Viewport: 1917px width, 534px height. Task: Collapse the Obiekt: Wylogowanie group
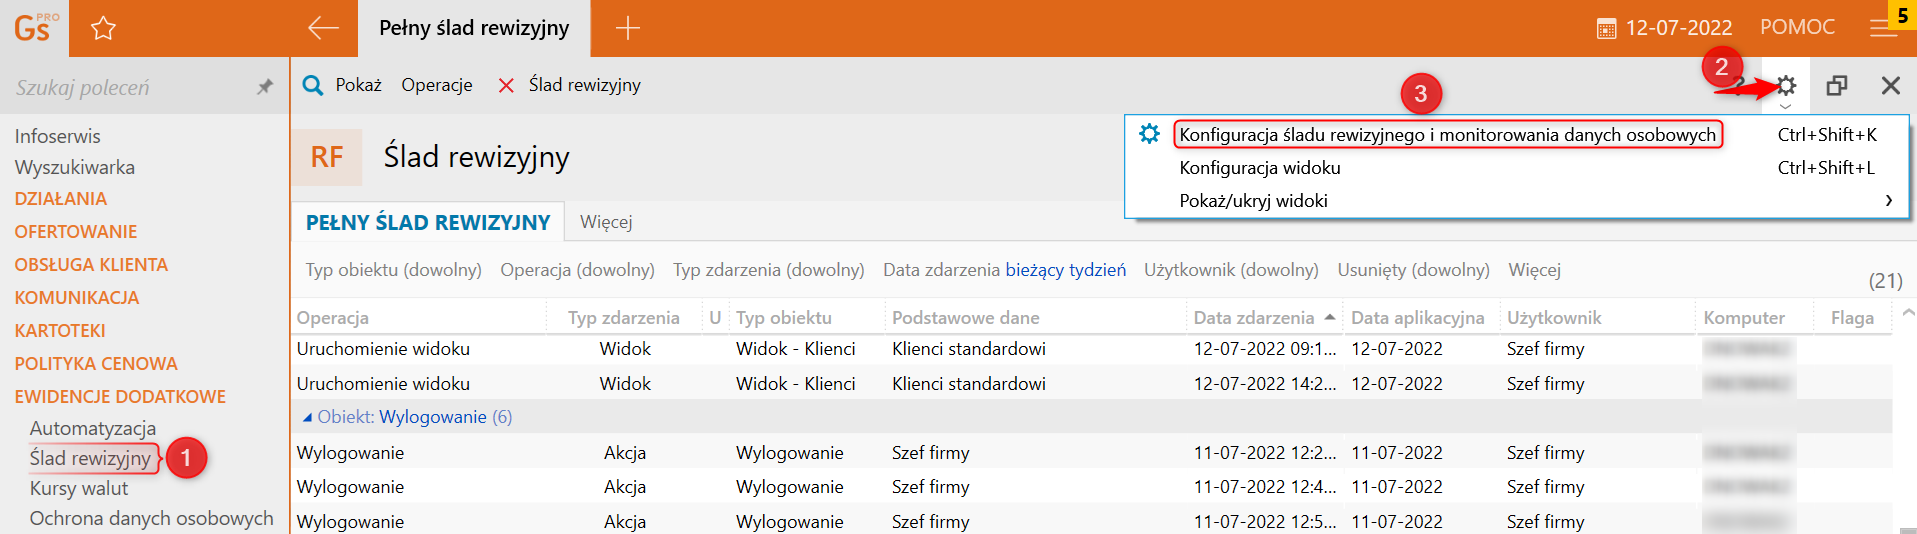(x=307, y=417)
